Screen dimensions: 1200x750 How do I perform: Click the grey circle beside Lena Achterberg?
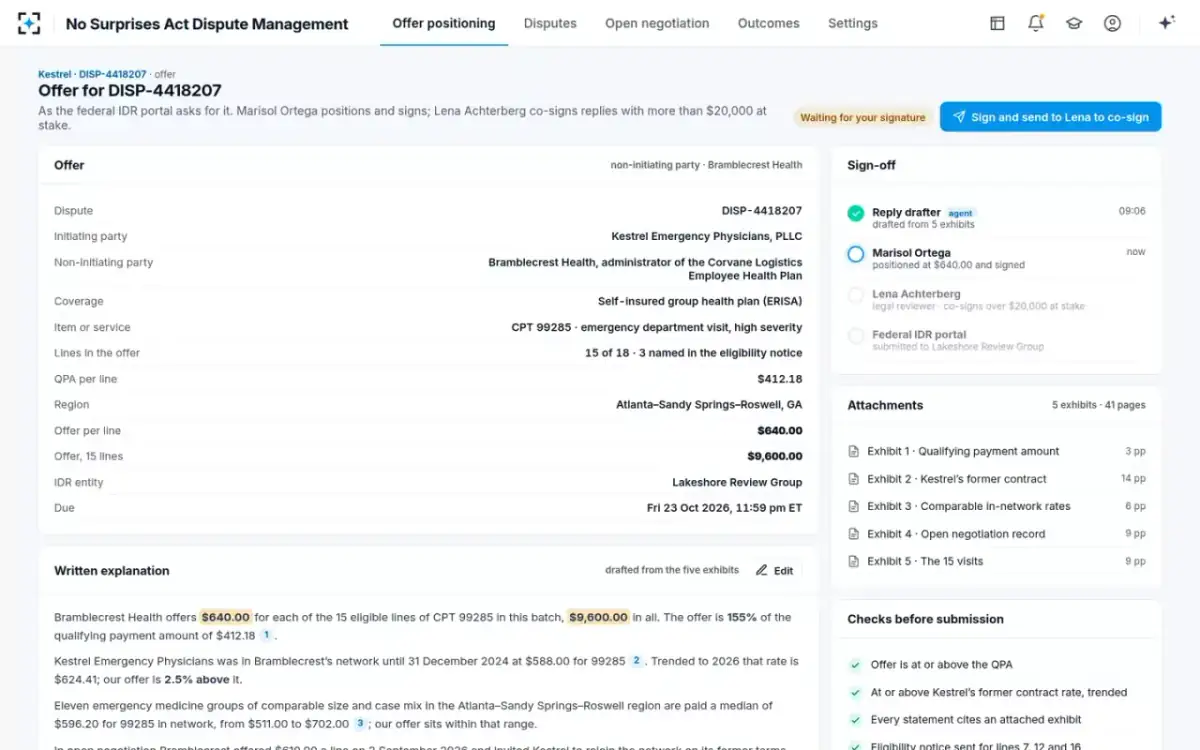pos(855,295)
